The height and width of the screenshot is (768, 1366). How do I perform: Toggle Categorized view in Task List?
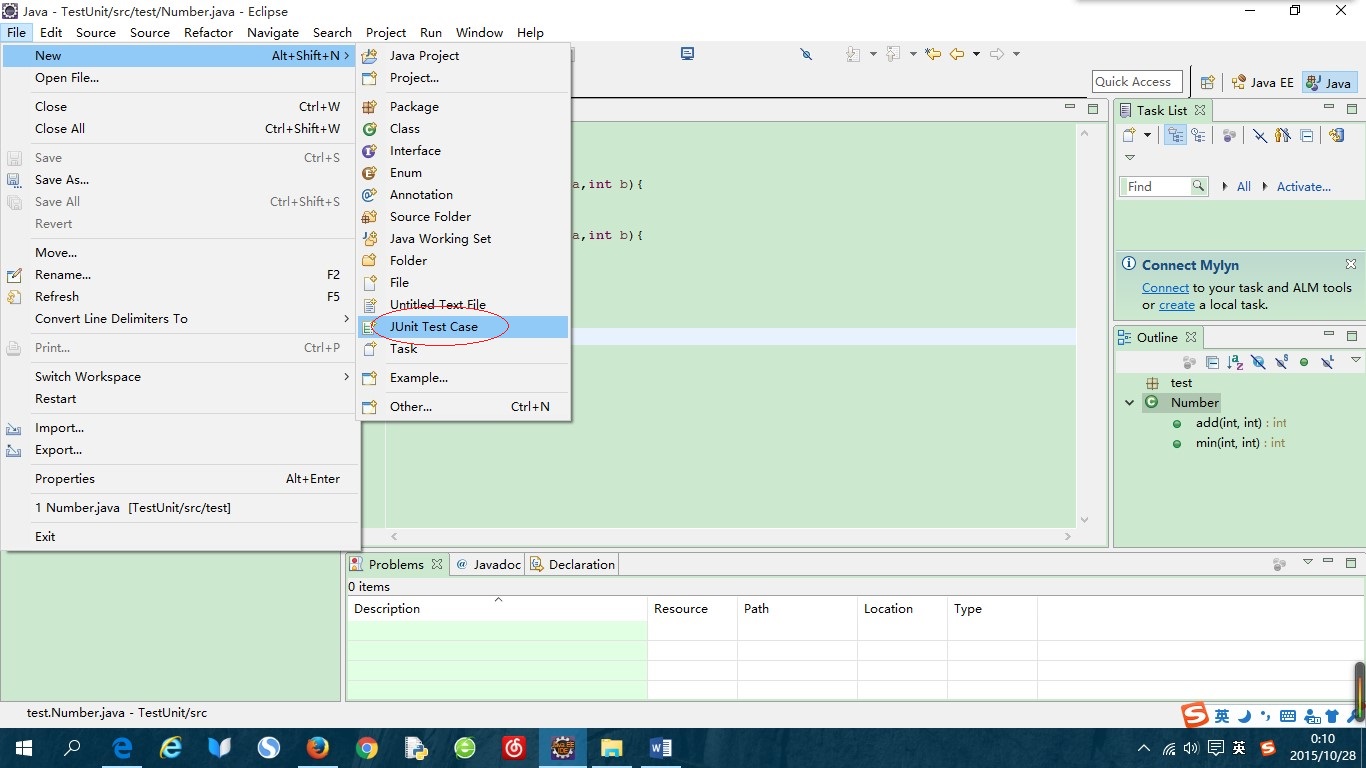[1175, 135]
